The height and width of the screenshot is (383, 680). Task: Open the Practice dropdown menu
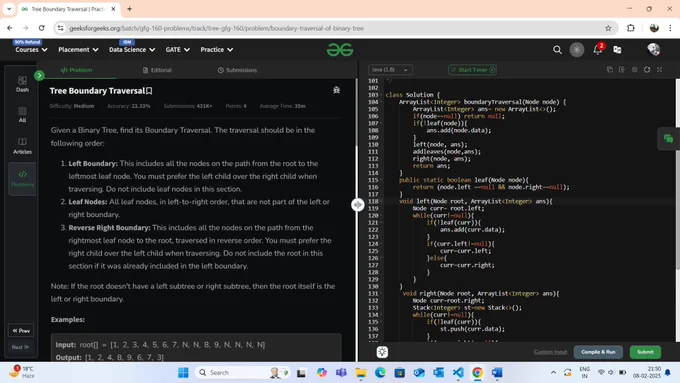216,49
